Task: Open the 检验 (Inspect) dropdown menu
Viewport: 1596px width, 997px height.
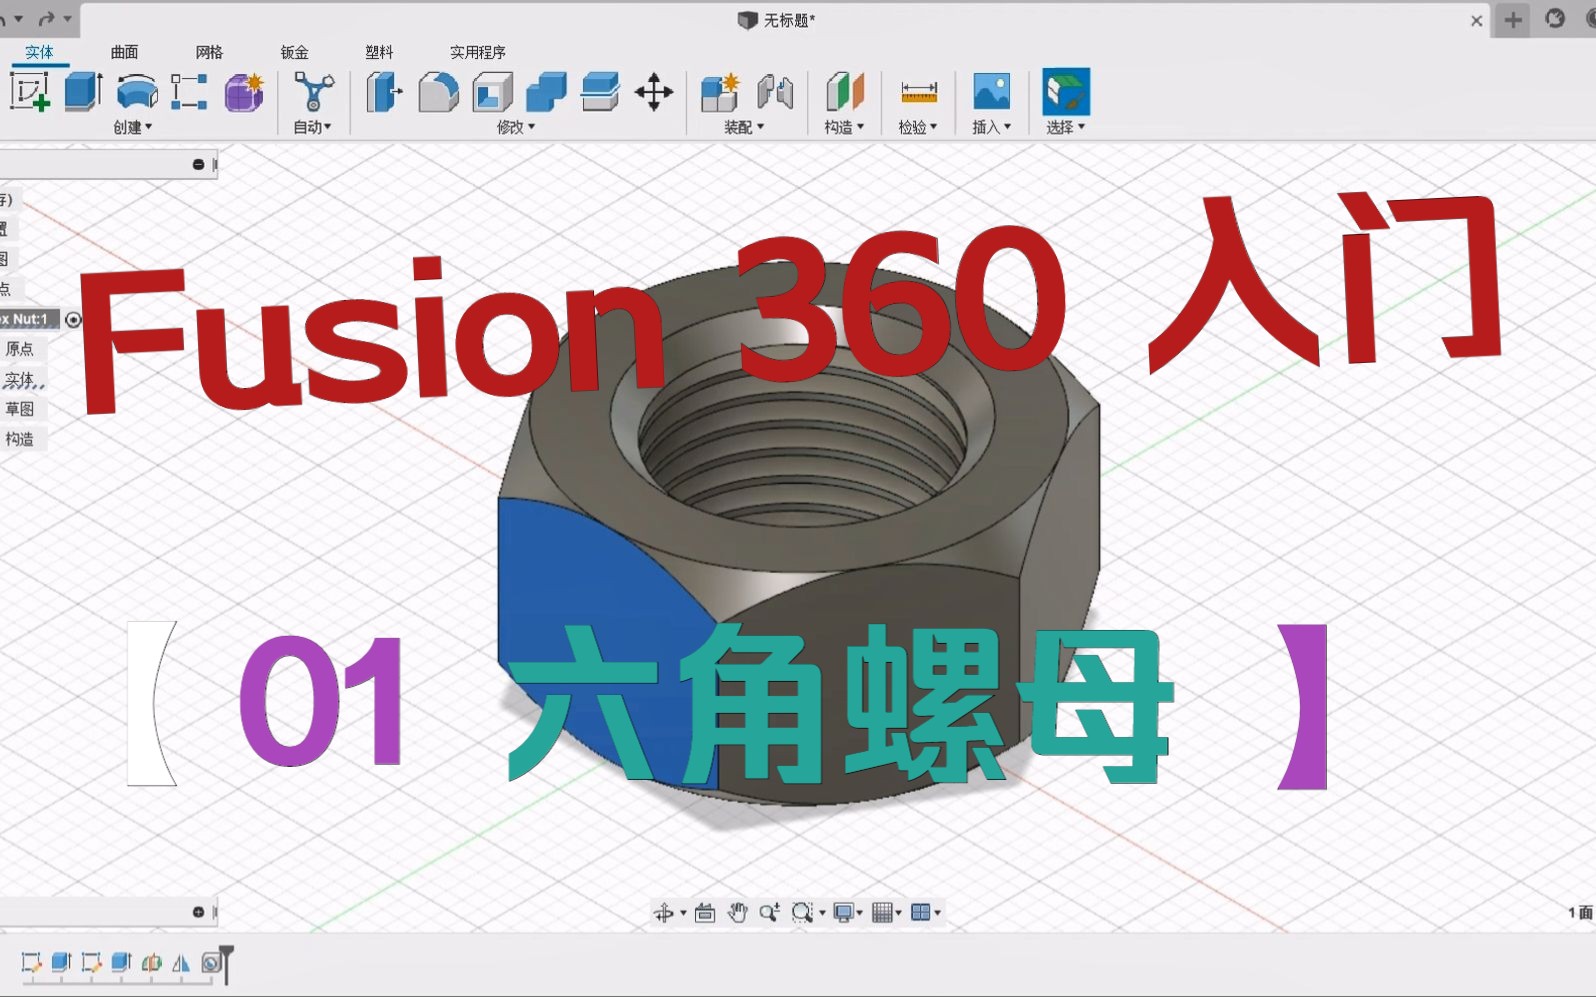Action: (x=918, y=127)
